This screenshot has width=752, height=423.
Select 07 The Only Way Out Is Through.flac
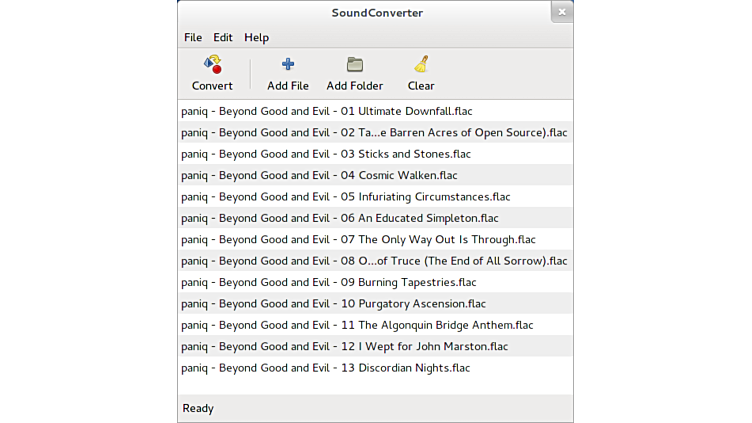click(x=358, y=240)
